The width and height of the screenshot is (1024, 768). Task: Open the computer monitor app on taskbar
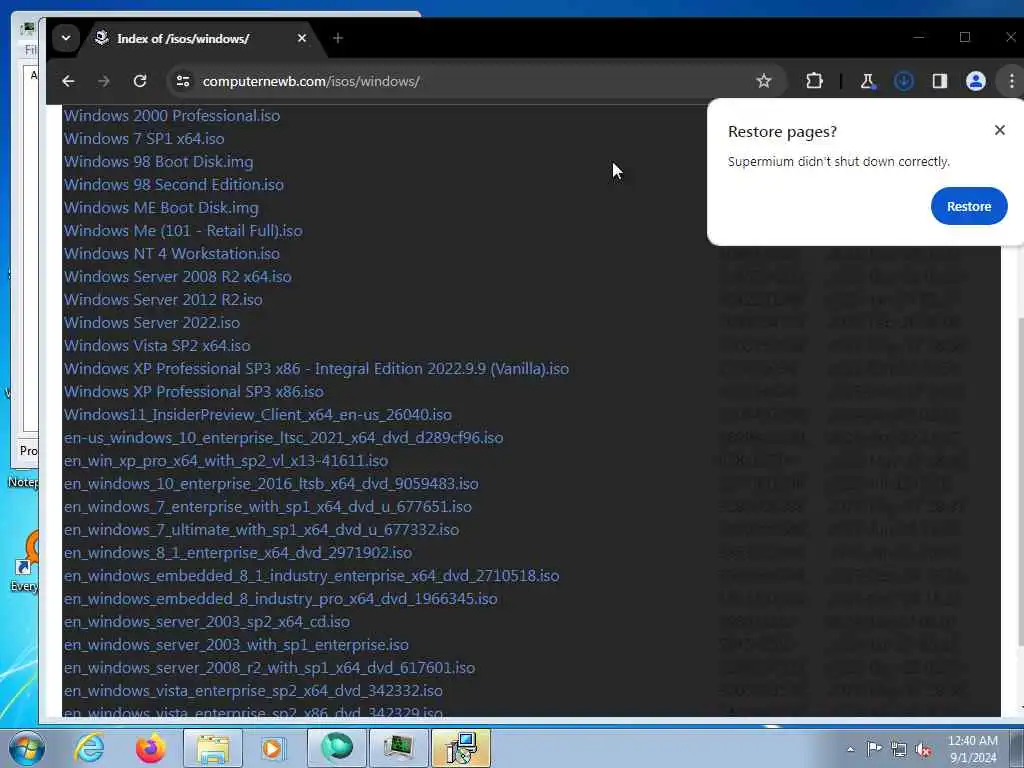pyautogui.click(x=398, y=748)
